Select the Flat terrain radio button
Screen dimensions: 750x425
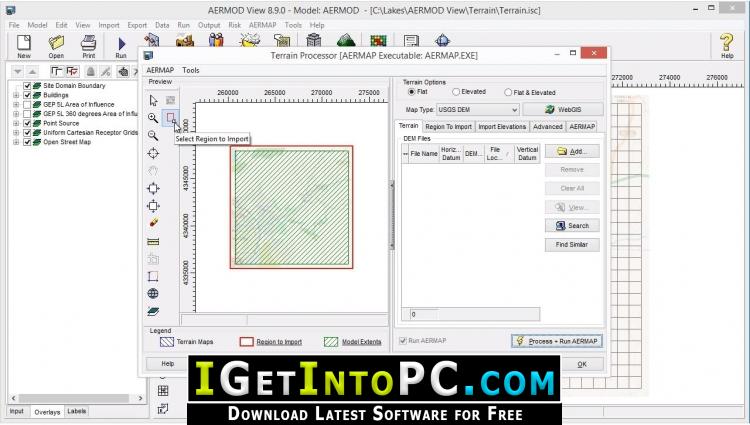(411, 92)
